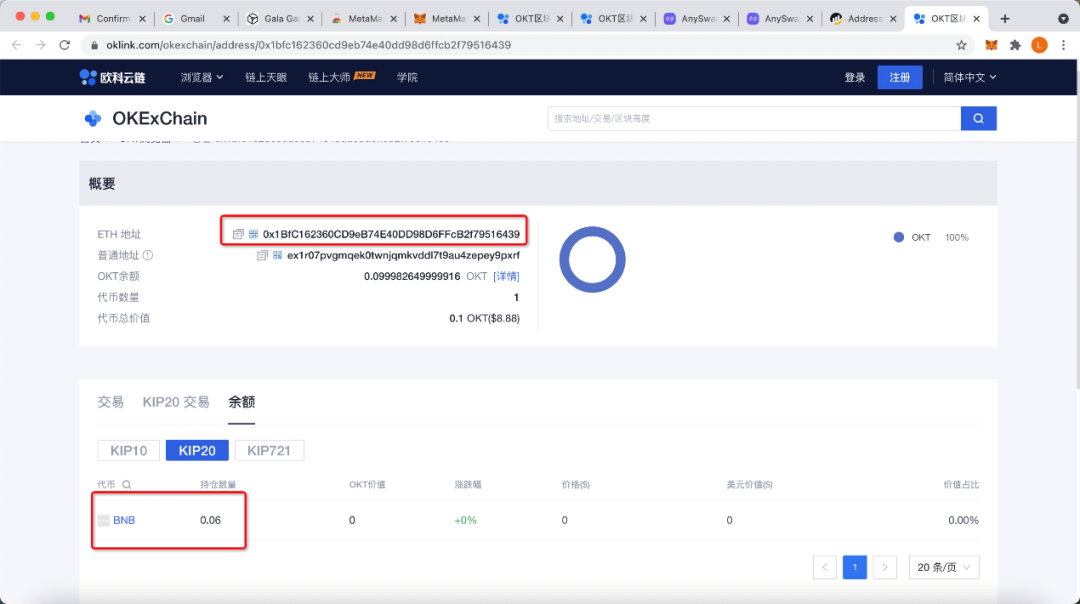The image size is (1080, 604).
Task: Click the OKT legend blue dot
Action: pos(898,237)
